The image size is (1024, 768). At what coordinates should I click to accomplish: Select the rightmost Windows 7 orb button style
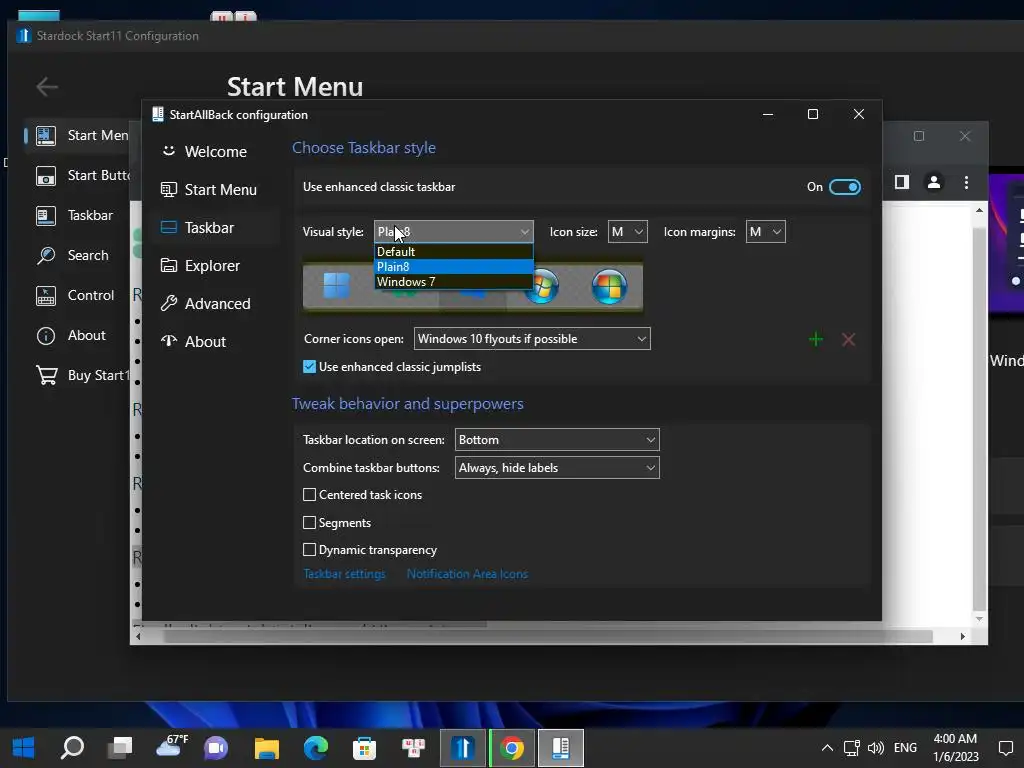point(609,286)
